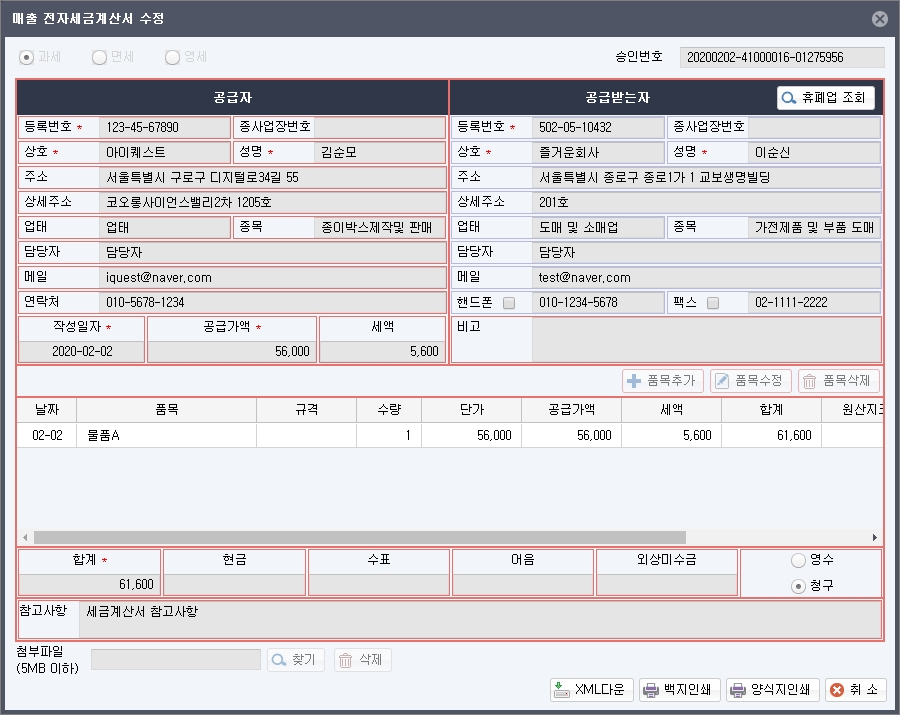The image size is (900, 715).
Task: Click recipient 상호 field 즐거운회사
Action: pyautogui.click(x=598, y=153)
